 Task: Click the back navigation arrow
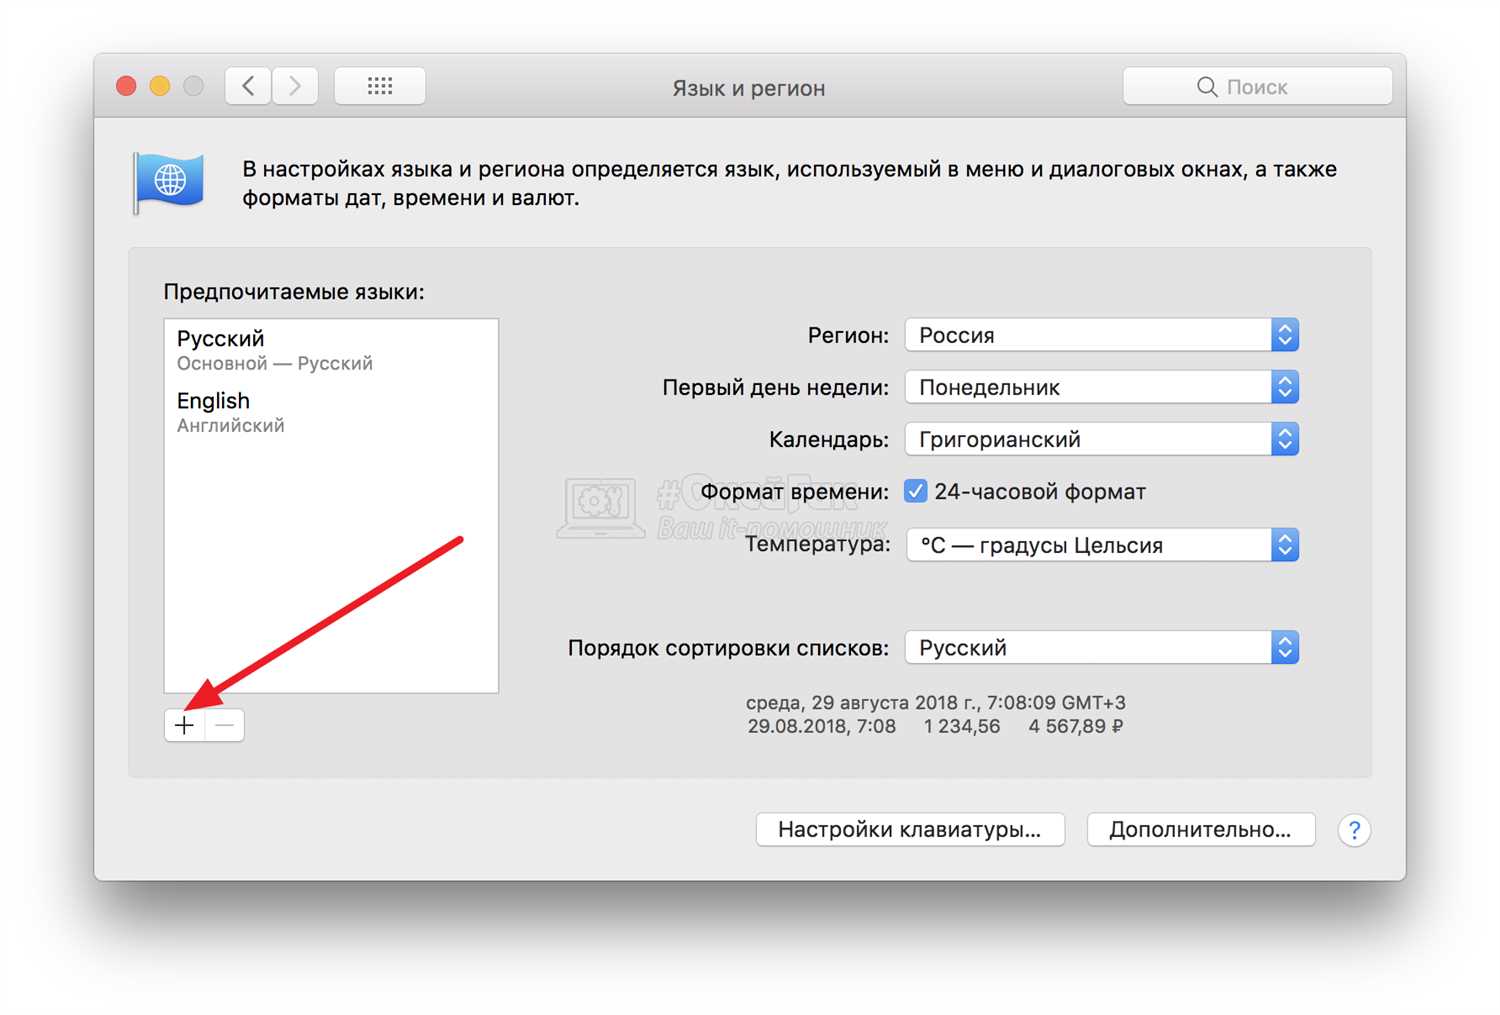(x=248, y=86)
